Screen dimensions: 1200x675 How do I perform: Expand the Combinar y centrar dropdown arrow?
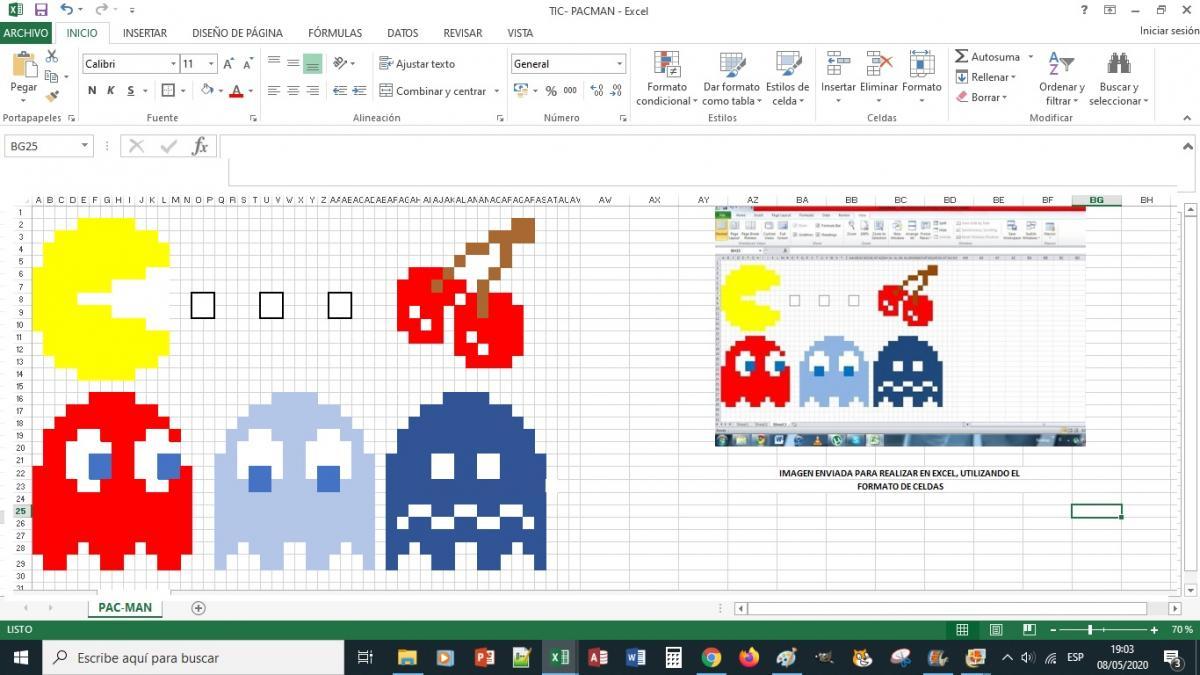tap(496, 91)
